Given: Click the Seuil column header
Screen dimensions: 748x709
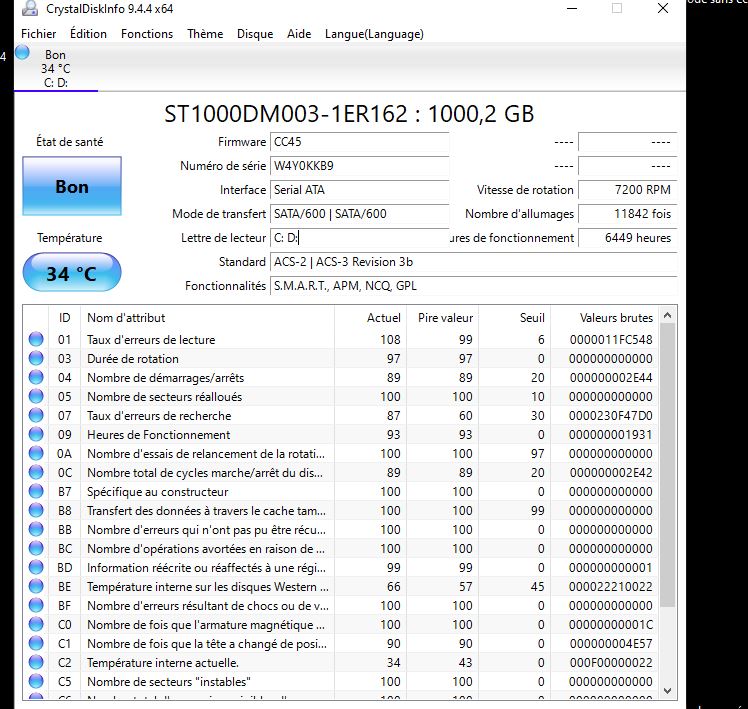Looking at the screenshot, I should [514, 318].
